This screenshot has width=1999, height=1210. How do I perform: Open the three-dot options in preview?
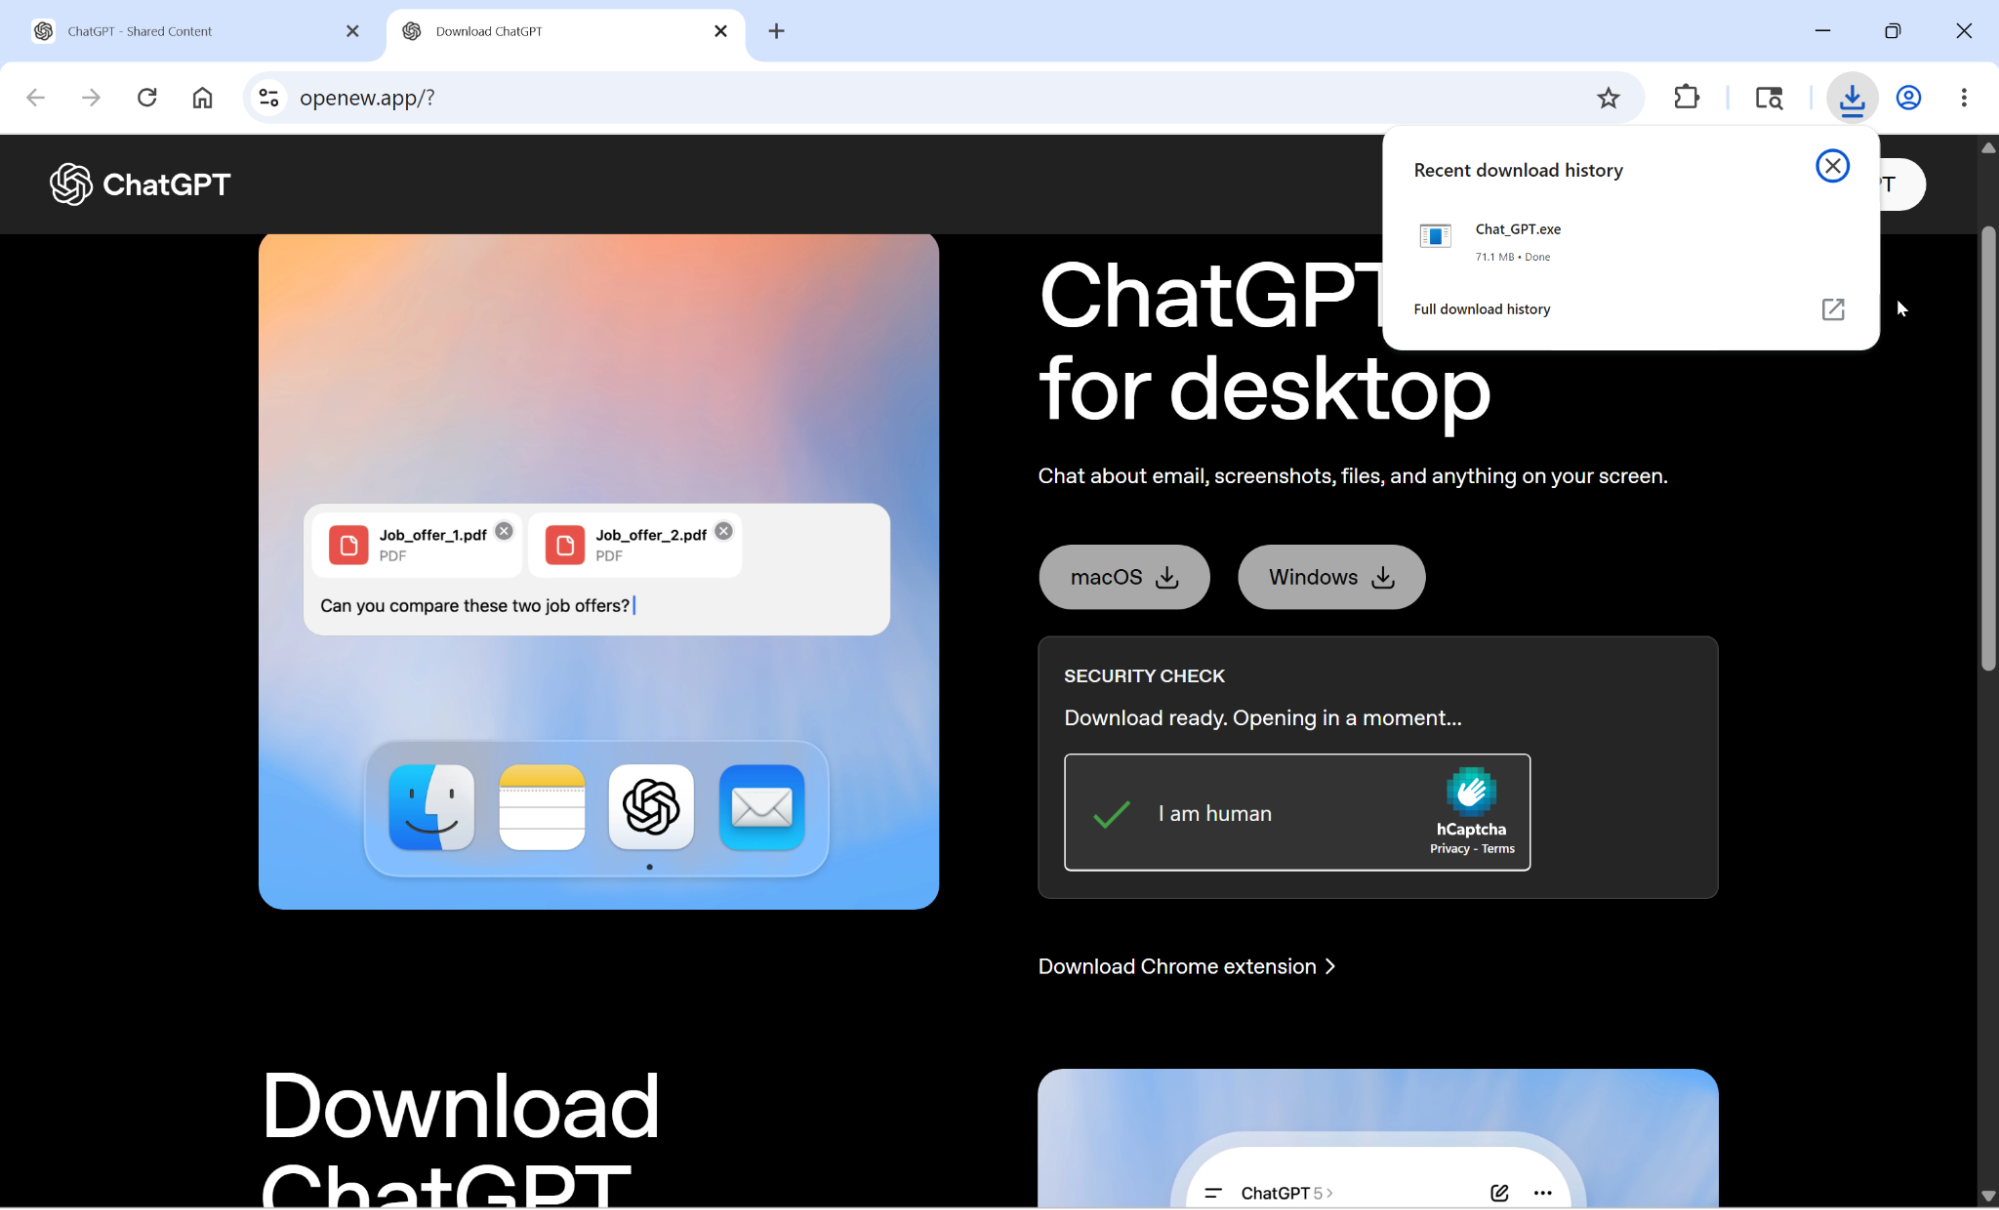tap(1543, 1192)
